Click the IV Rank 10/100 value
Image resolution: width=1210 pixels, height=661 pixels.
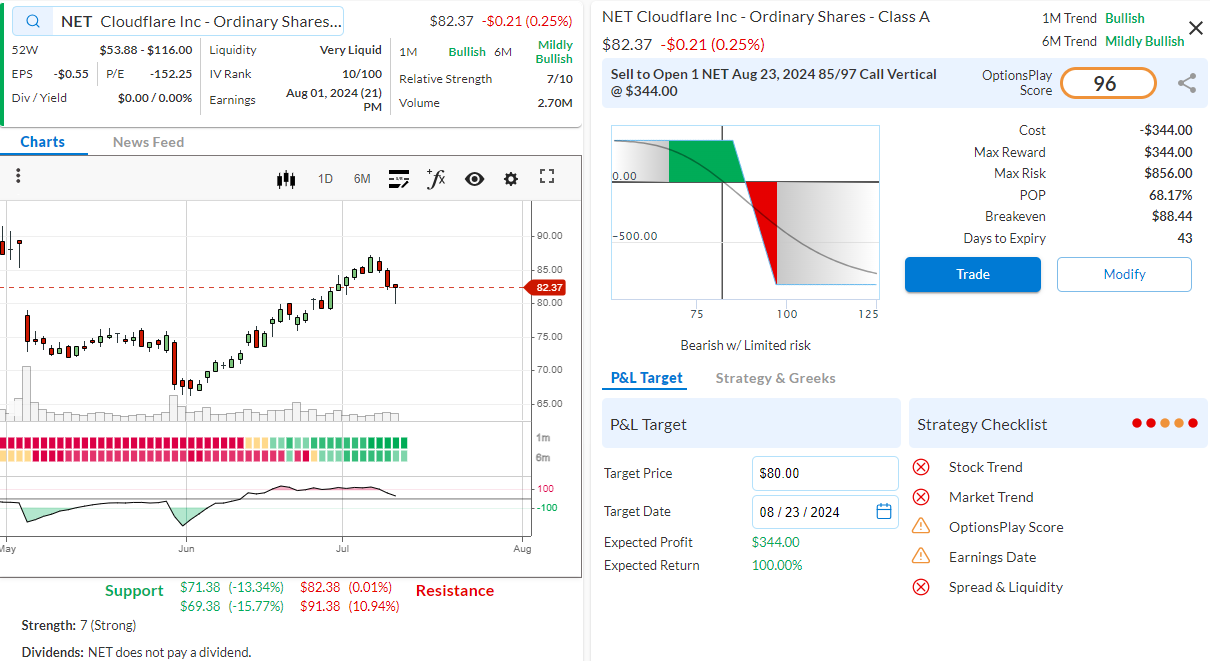point(362,74)
